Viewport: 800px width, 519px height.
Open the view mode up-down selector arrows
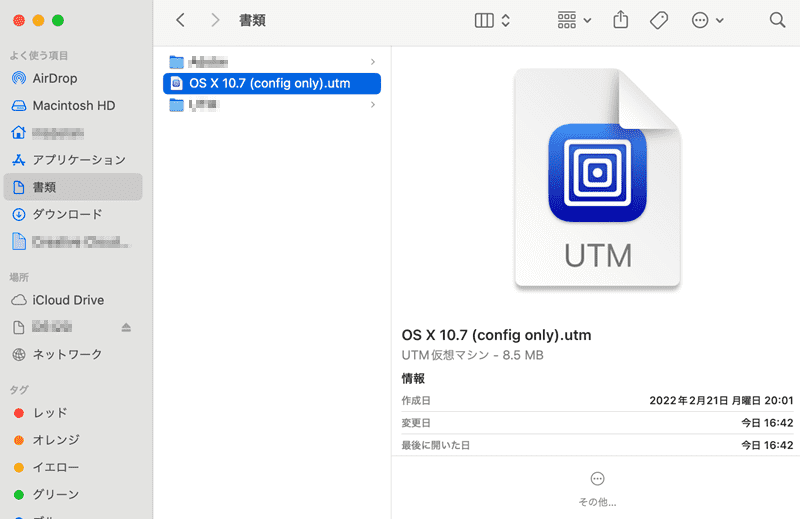(x=506, y=20)
